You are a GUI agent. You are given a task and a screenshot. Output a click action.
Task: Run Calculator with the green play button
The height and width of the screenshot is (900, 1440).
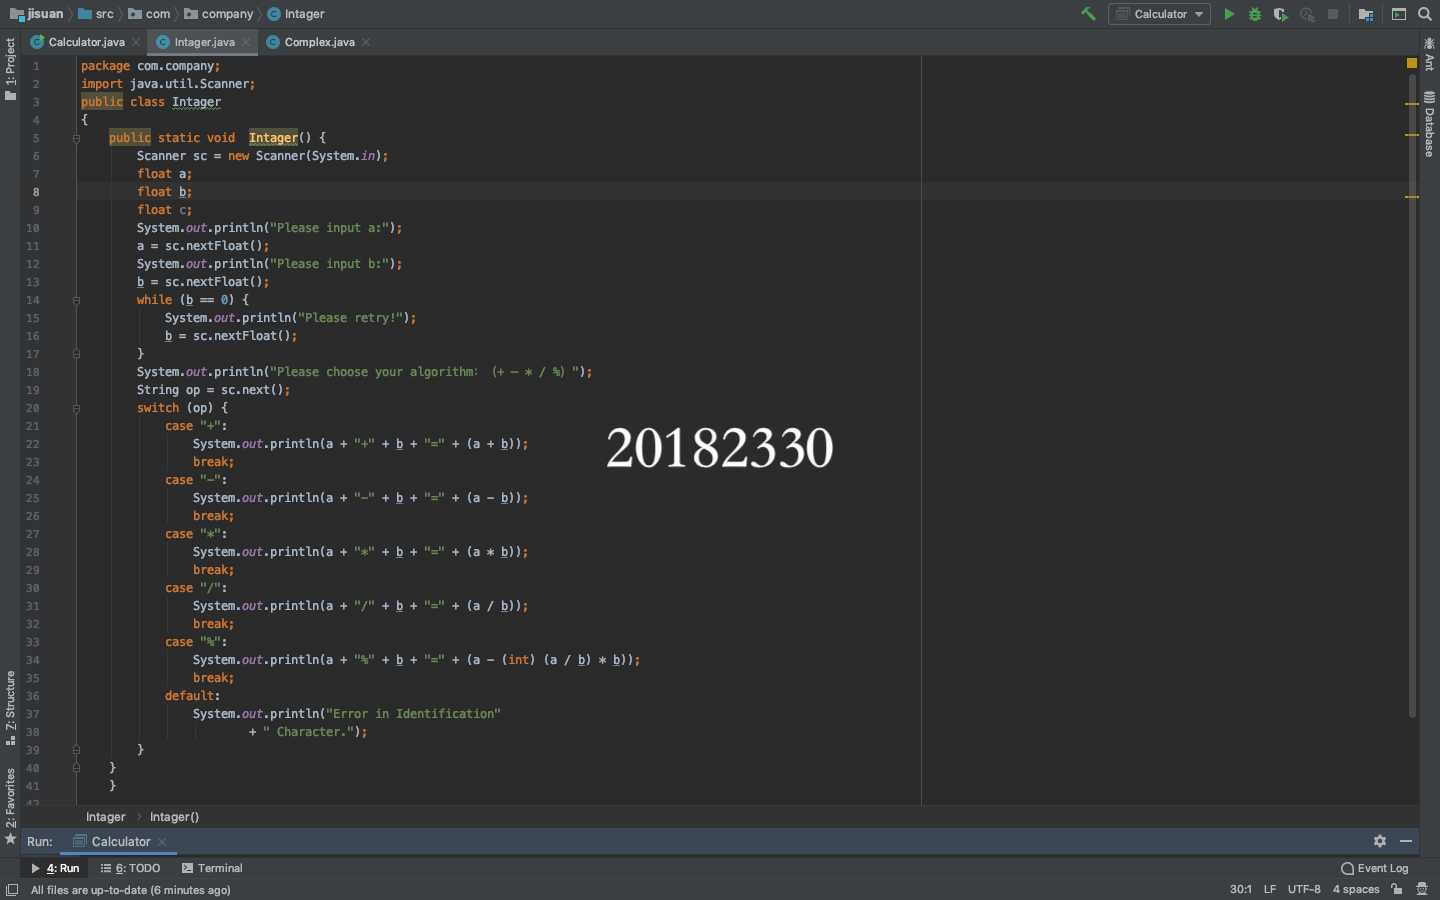tap(1229, 14)
